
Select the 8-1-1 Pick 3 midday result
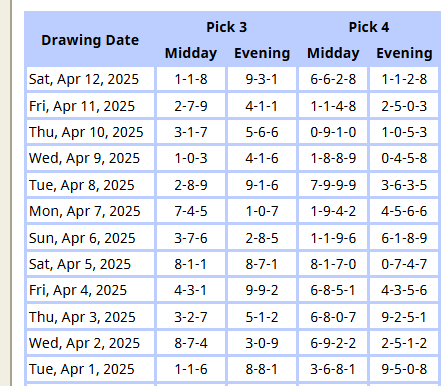191,264
